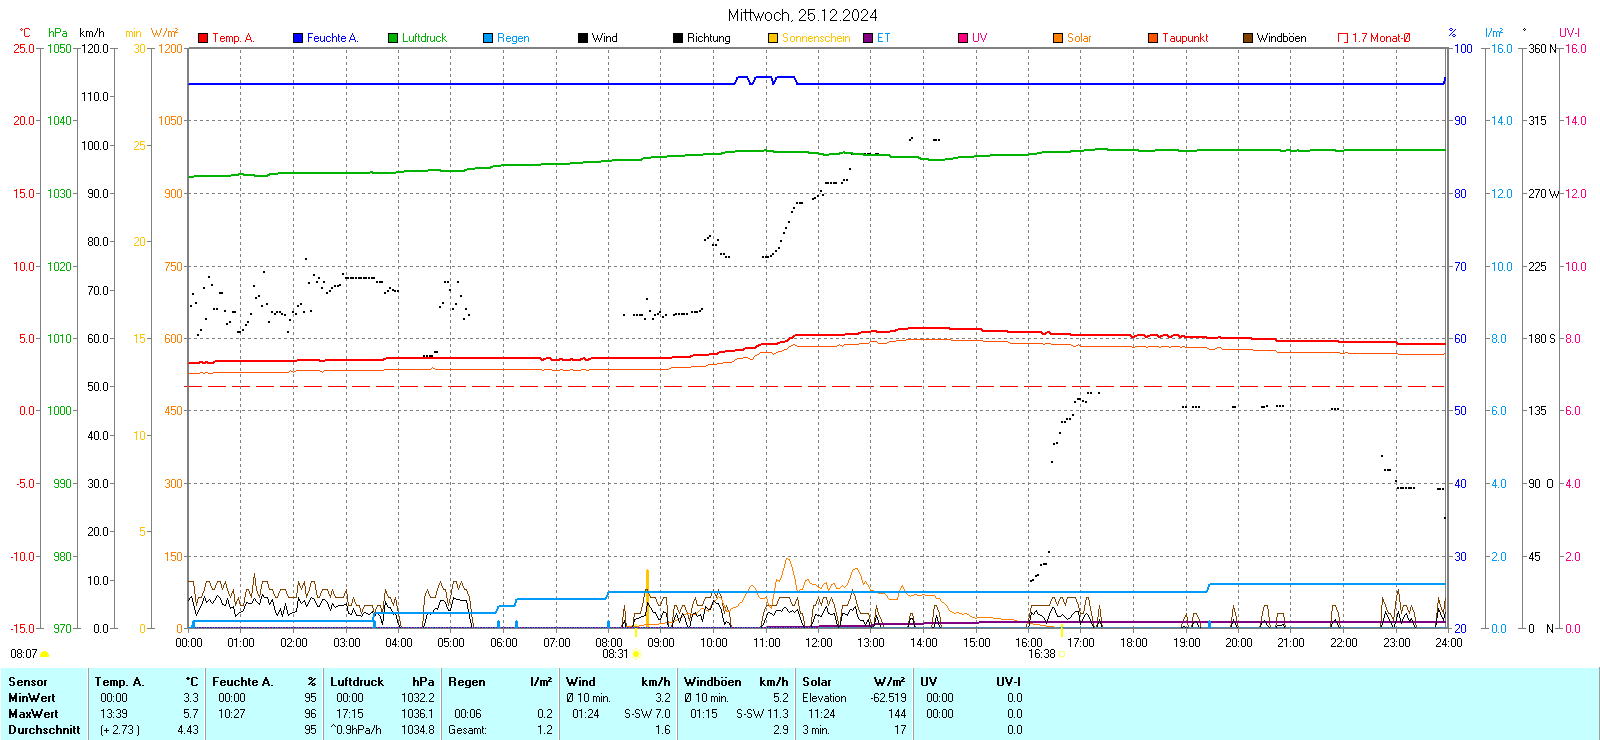Click the sunrise icon next to 08:31
Image resolution: width=1600 pixels, height=740 pixels.
click(636, 654)
